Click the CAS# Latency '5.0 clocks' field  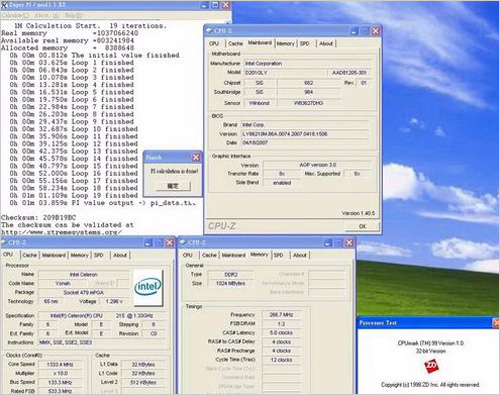pyautogui.click(x=281, y=333)
